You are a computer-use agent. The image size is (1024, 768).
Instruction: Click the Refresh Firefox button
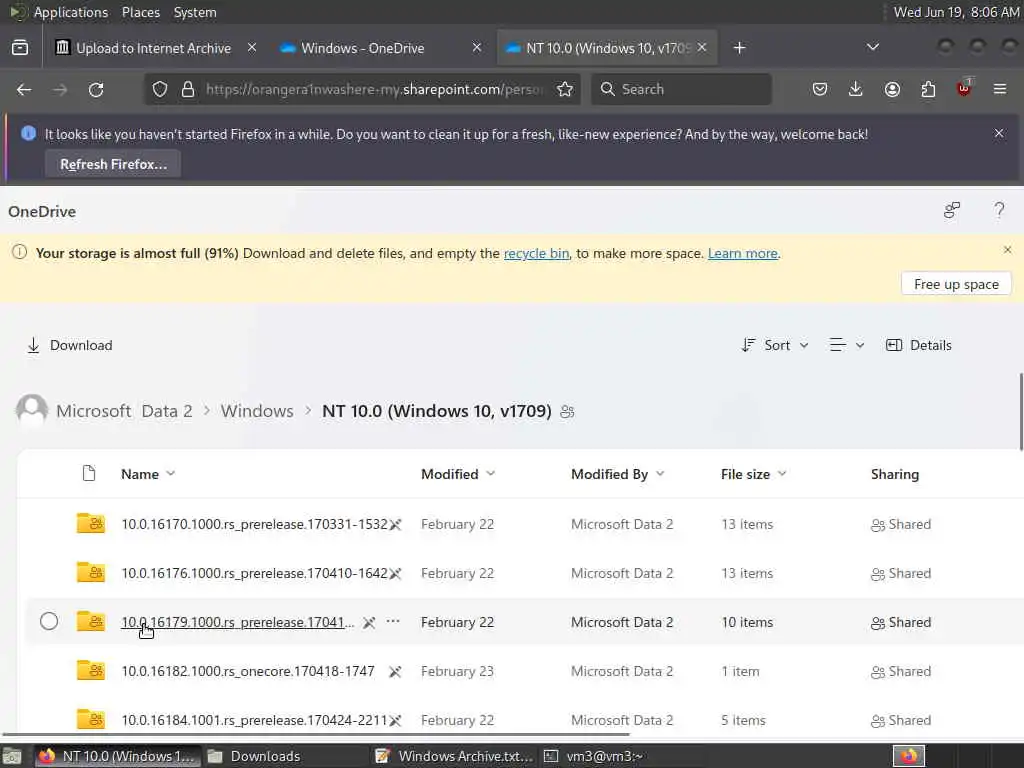coord(113,164)
